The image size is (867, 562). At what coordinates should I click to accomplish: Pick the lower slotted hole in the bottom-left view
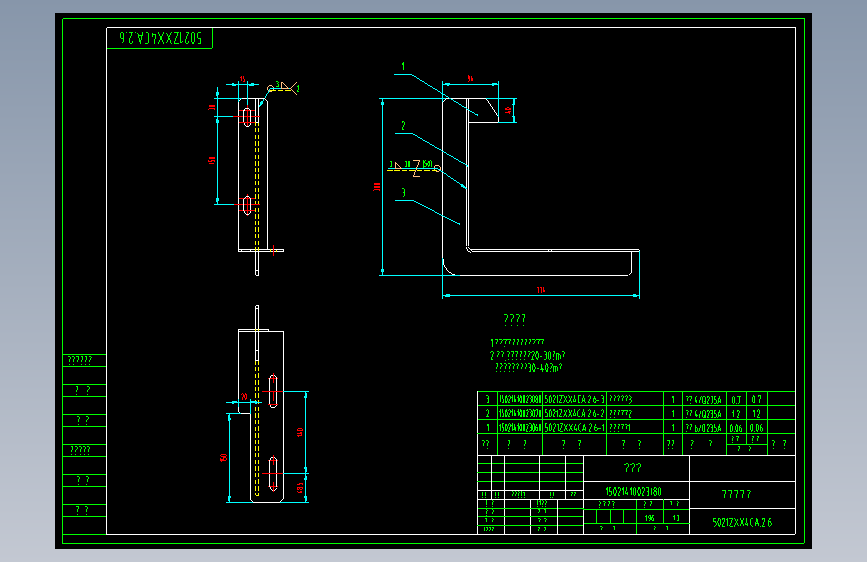point(273,473)
